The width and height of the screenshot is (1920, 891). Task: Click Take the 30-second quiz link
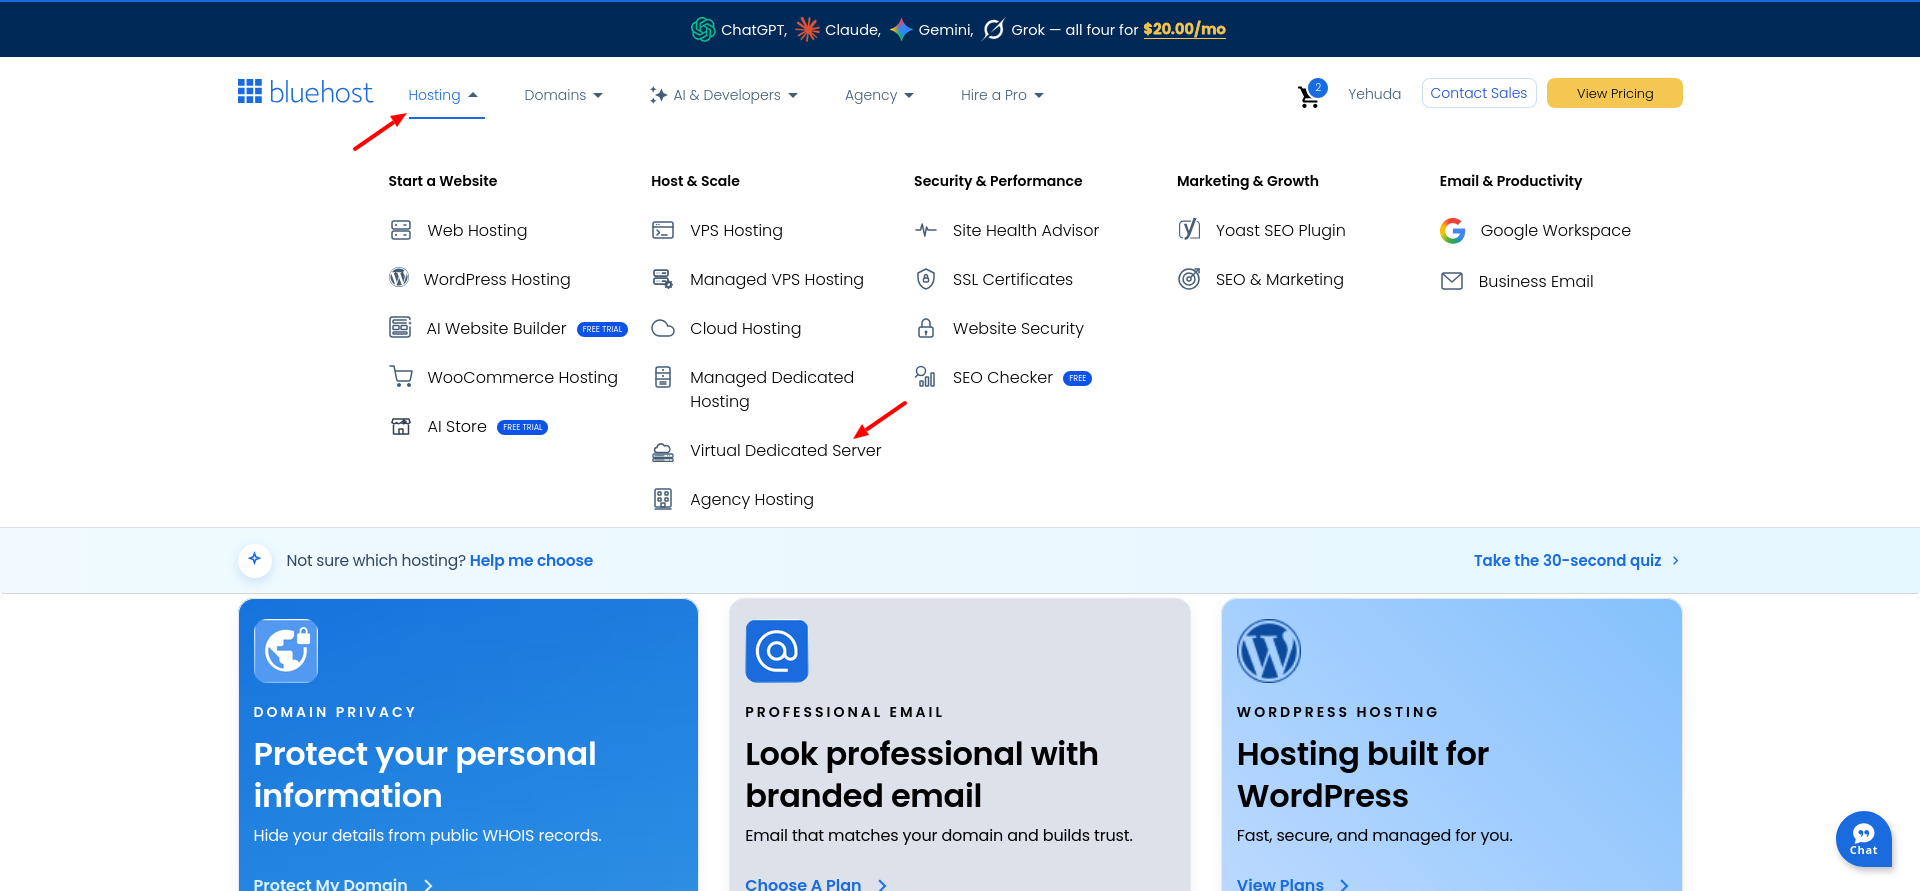coord(1567,560)
